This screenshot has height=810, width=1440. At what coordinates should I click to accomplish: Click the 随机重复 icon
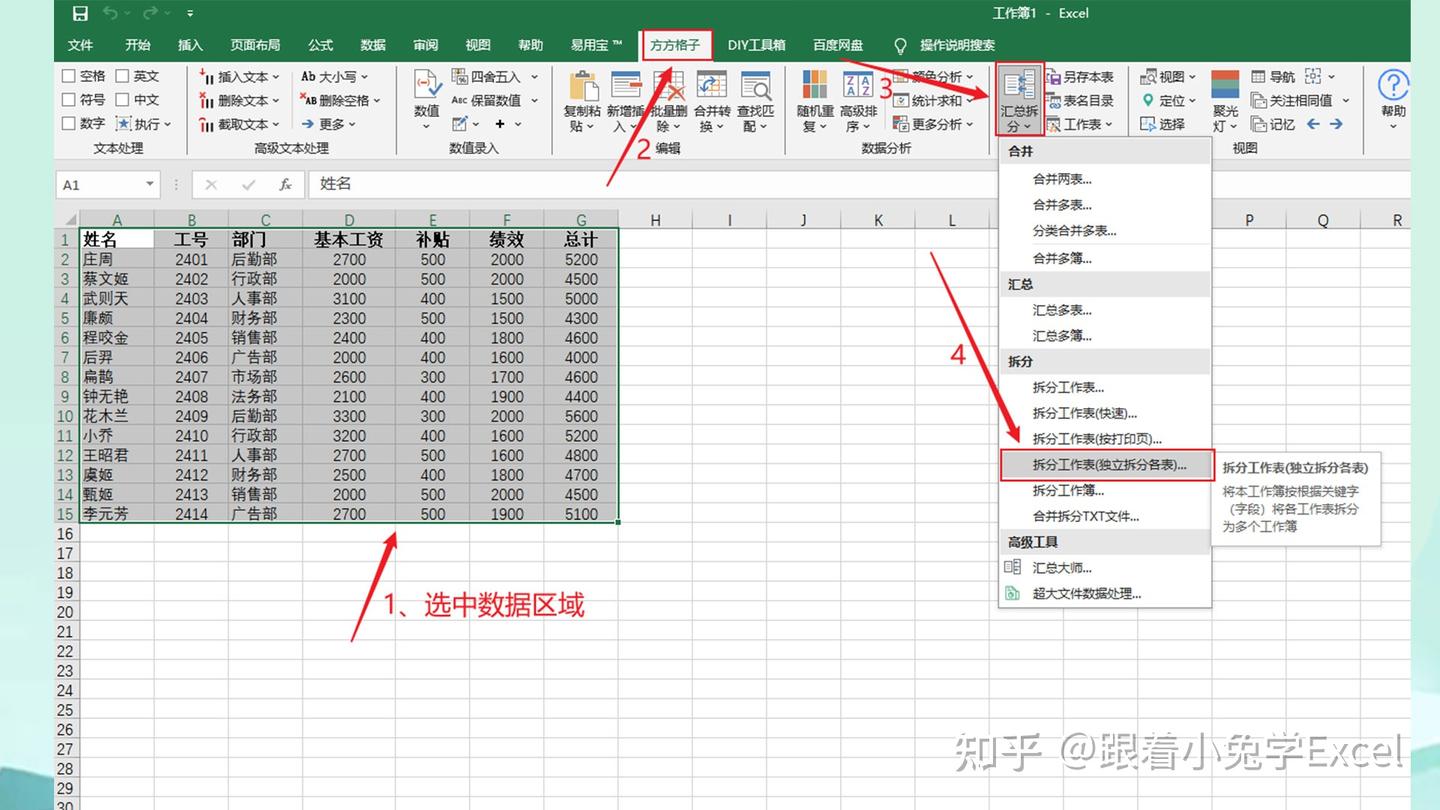pyautogui.click(x=814, y=99)
